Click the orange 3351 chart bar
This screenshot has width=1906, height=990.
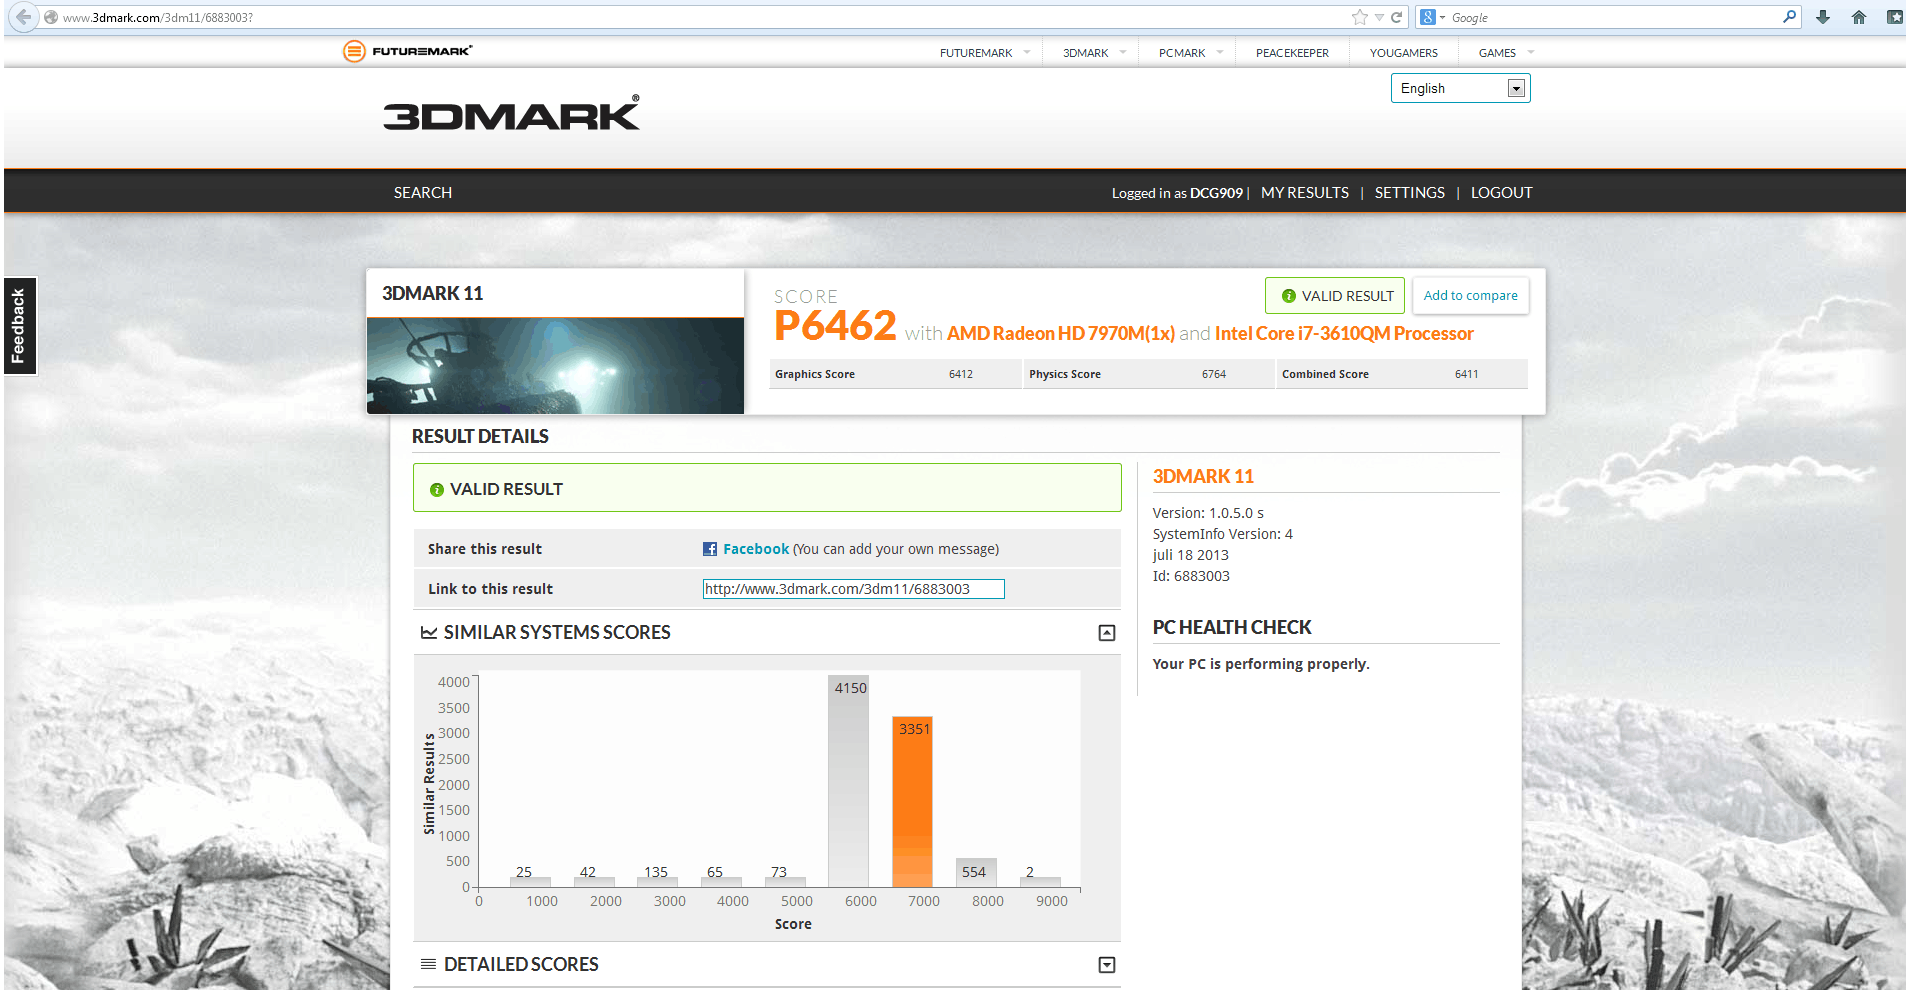coord(912,801)
